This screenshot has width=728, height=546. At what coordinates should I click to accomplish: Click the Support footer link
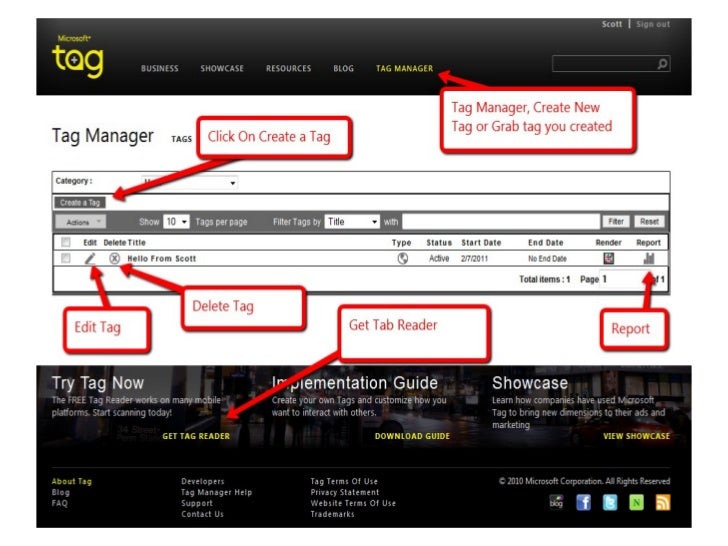point(197,503)
